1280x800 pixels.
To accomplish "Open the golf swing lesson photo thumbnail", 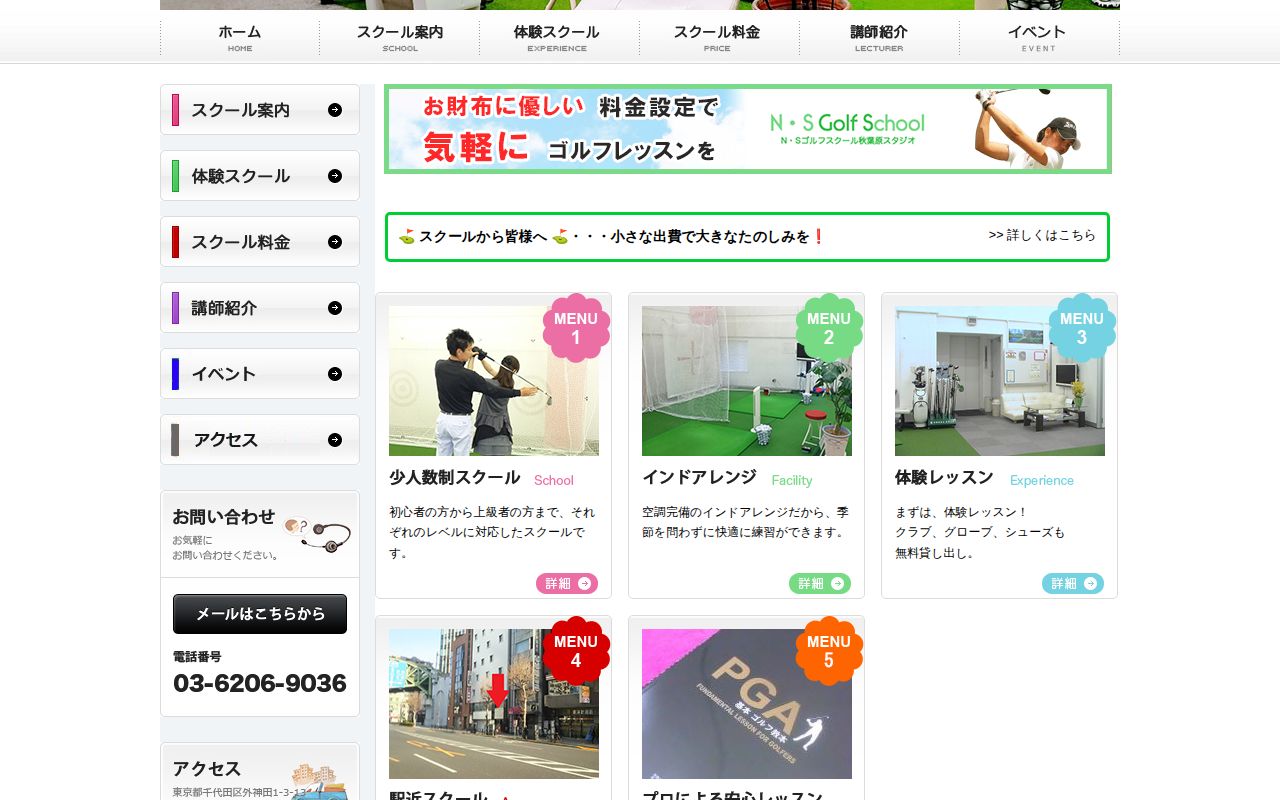I will point(494,381).
